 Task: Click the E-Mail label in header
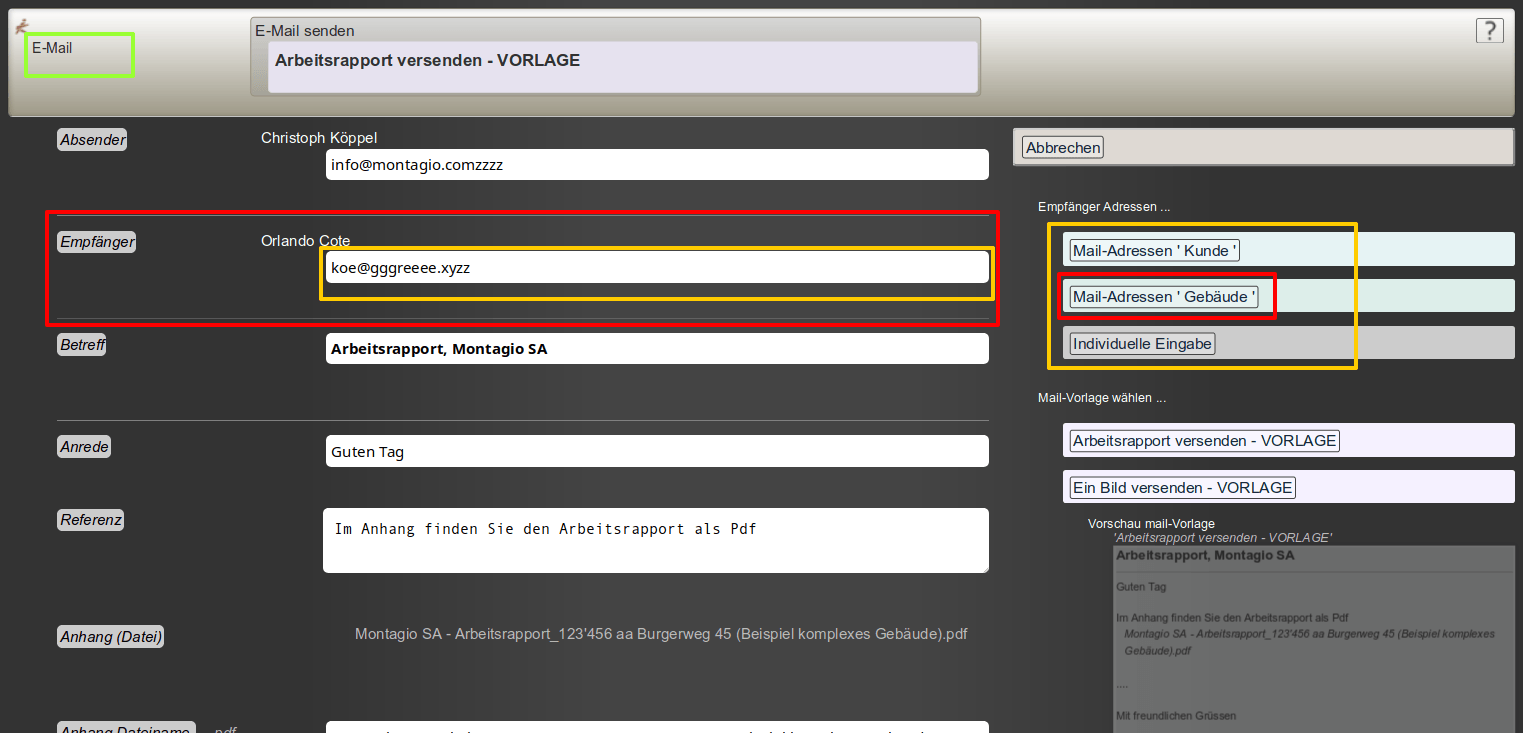(52, 48)
